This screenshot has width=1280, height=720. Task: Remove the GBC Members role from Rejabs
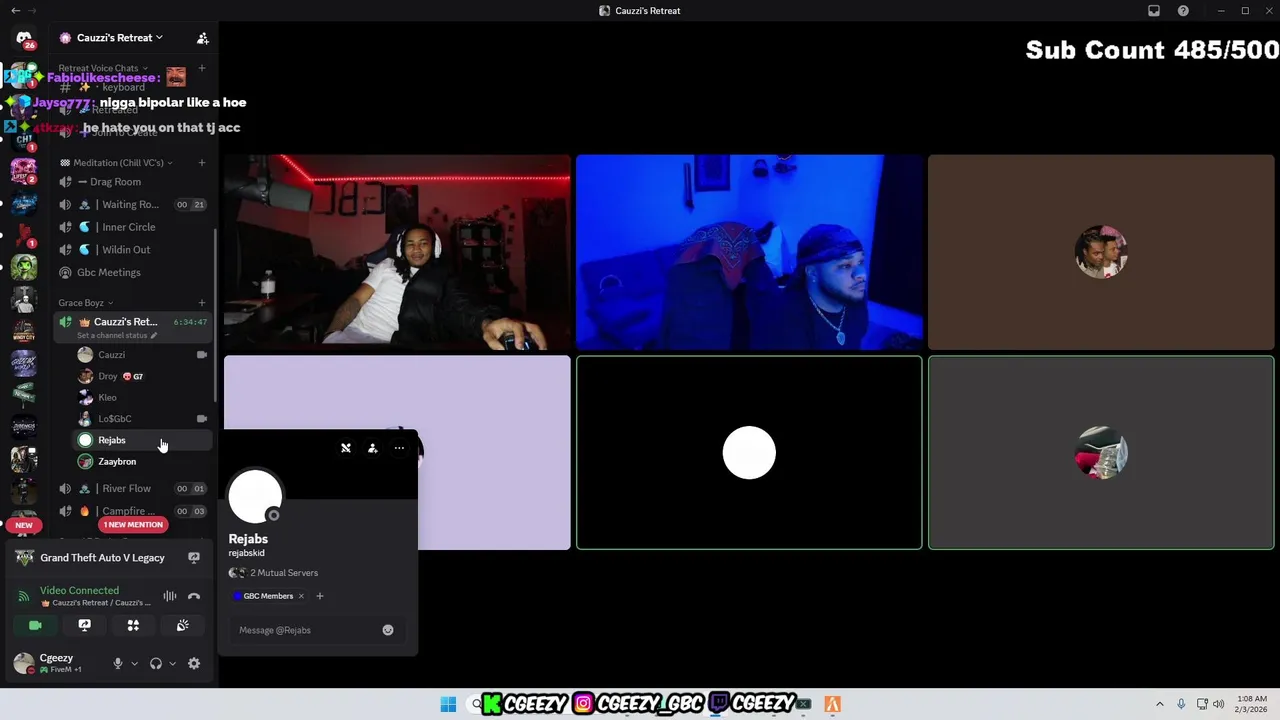coord(301,596)
